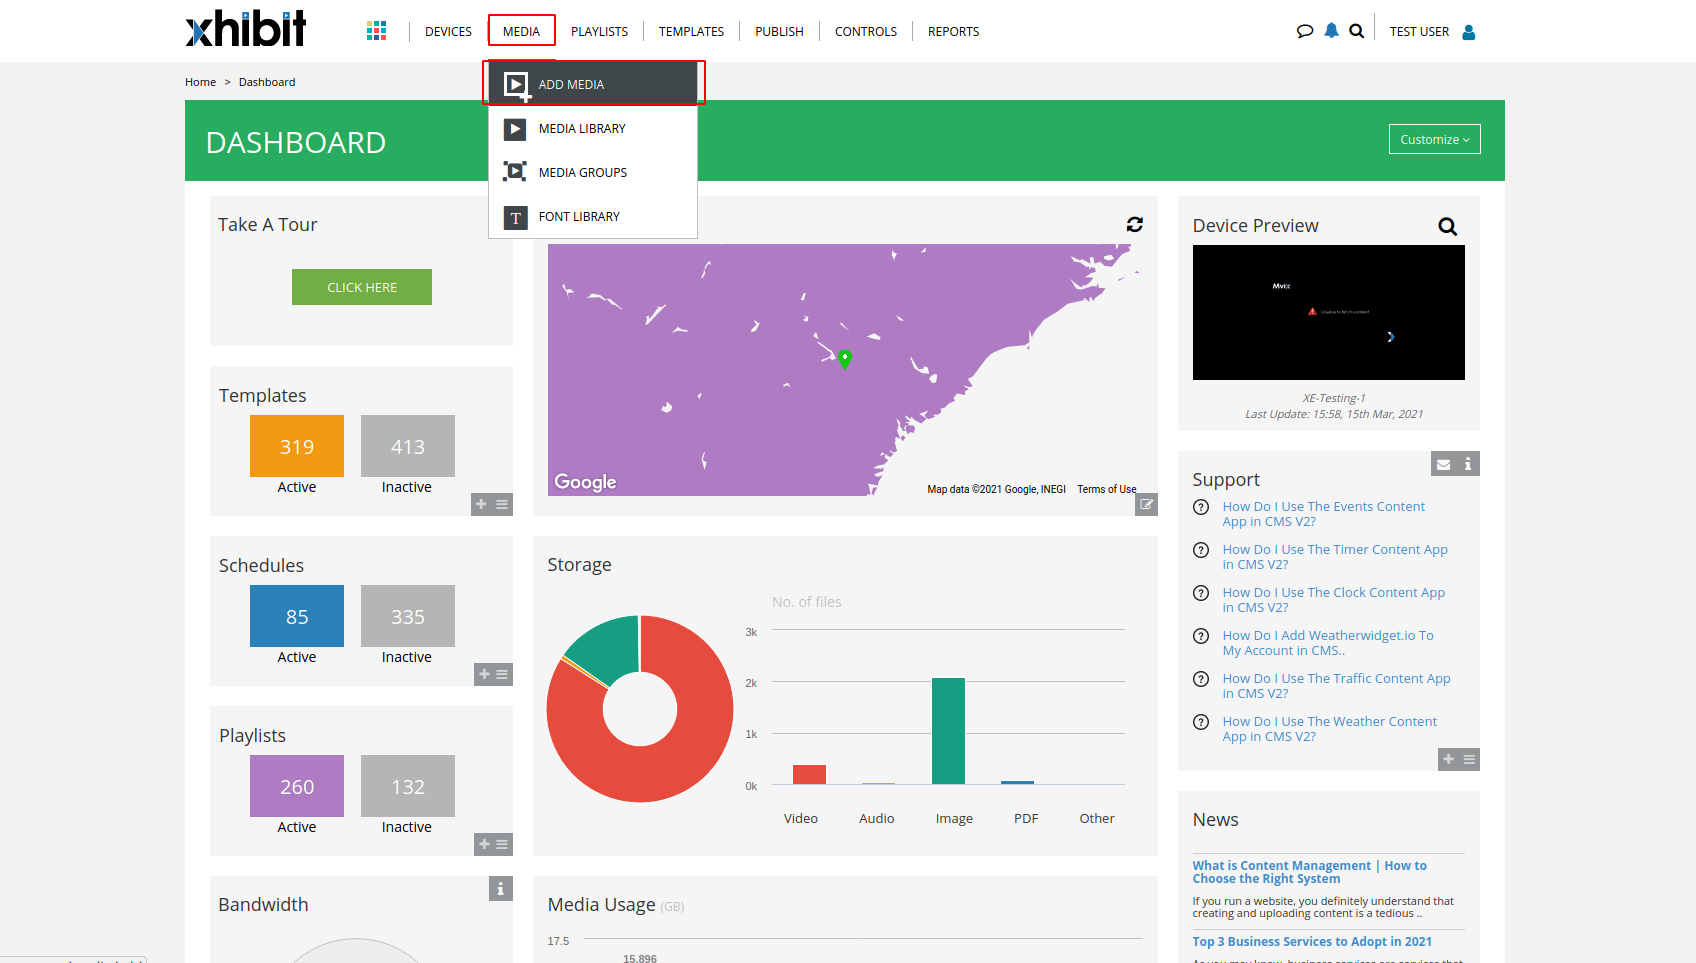Screen dimensions: 1696x963
Task: Click the purple 260 active playlists tile
Action: click(297, 786)
